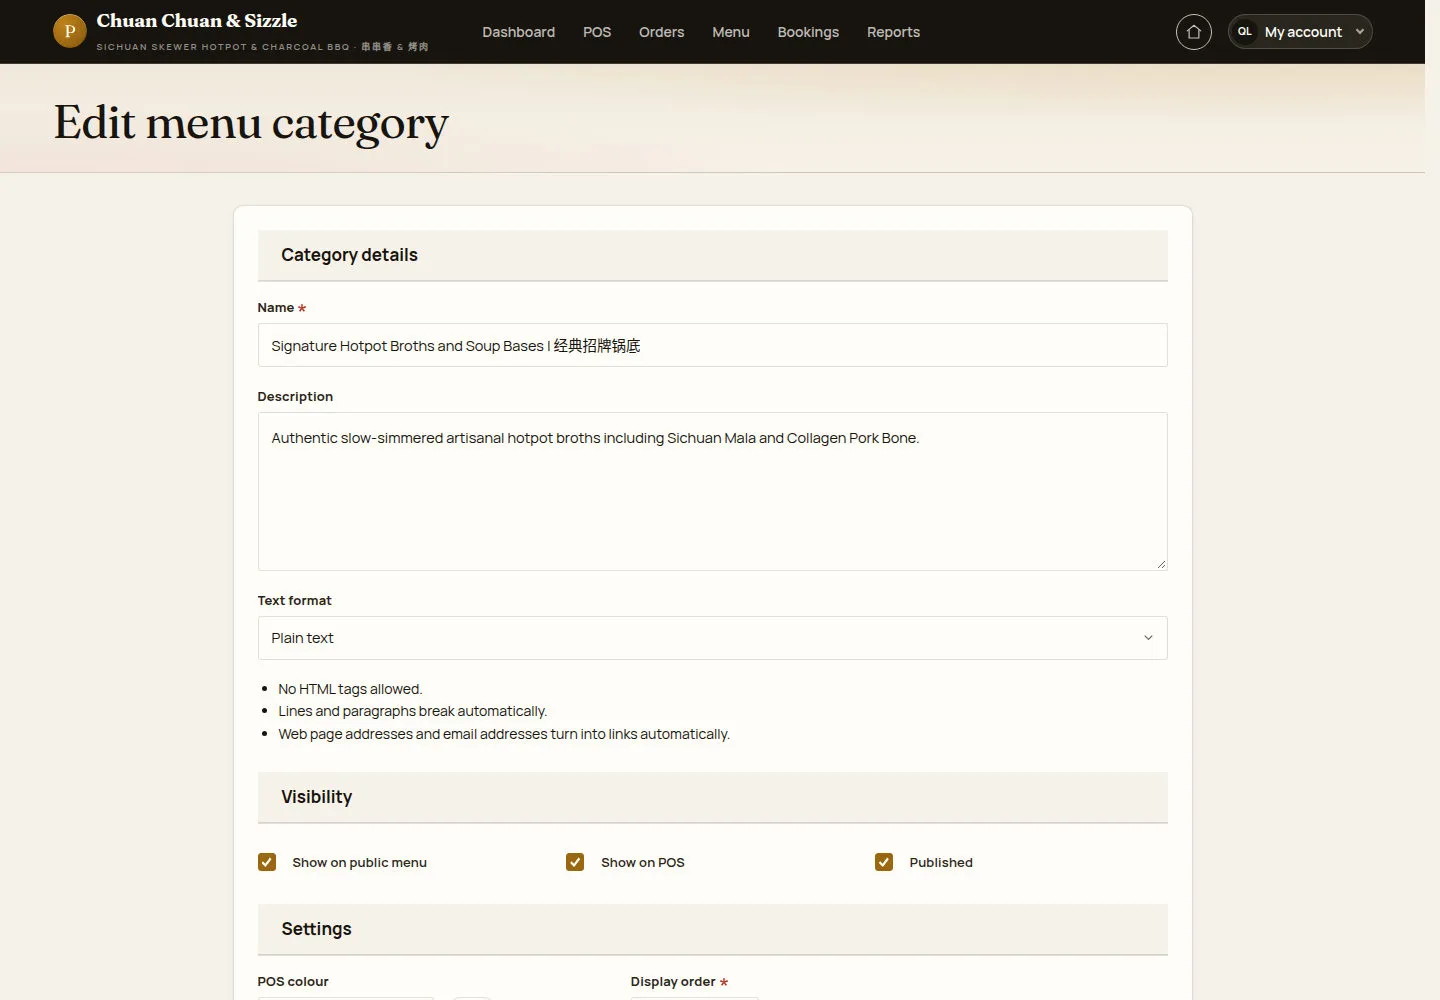Open the Reports nav item

point(893,32)
